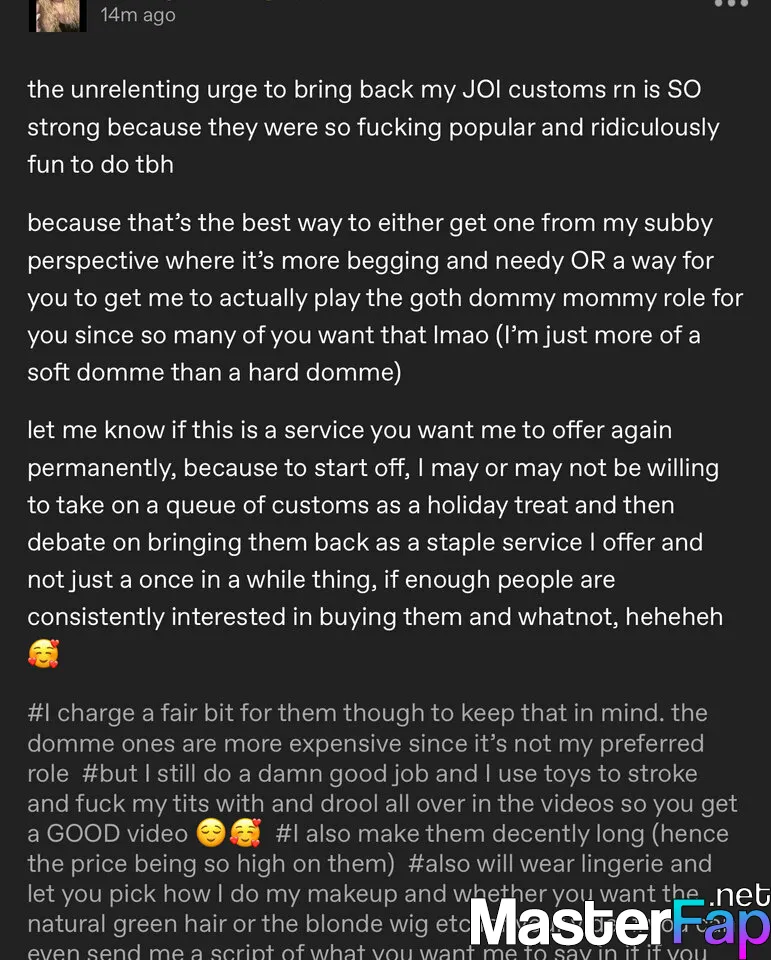Click the first paragraph starting "the unrelenting urge"
The height and width of the screenshot is (960, 771).
pos(372,127)
